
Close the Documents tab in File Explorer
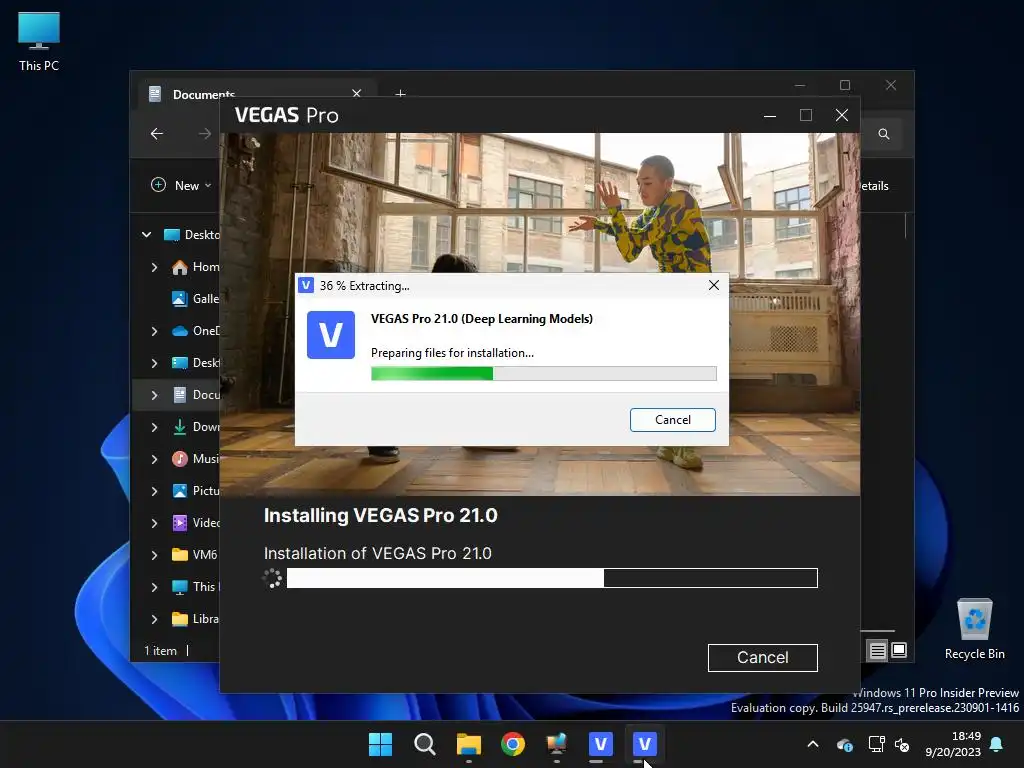pyautogui.click(x=357, y=93)
